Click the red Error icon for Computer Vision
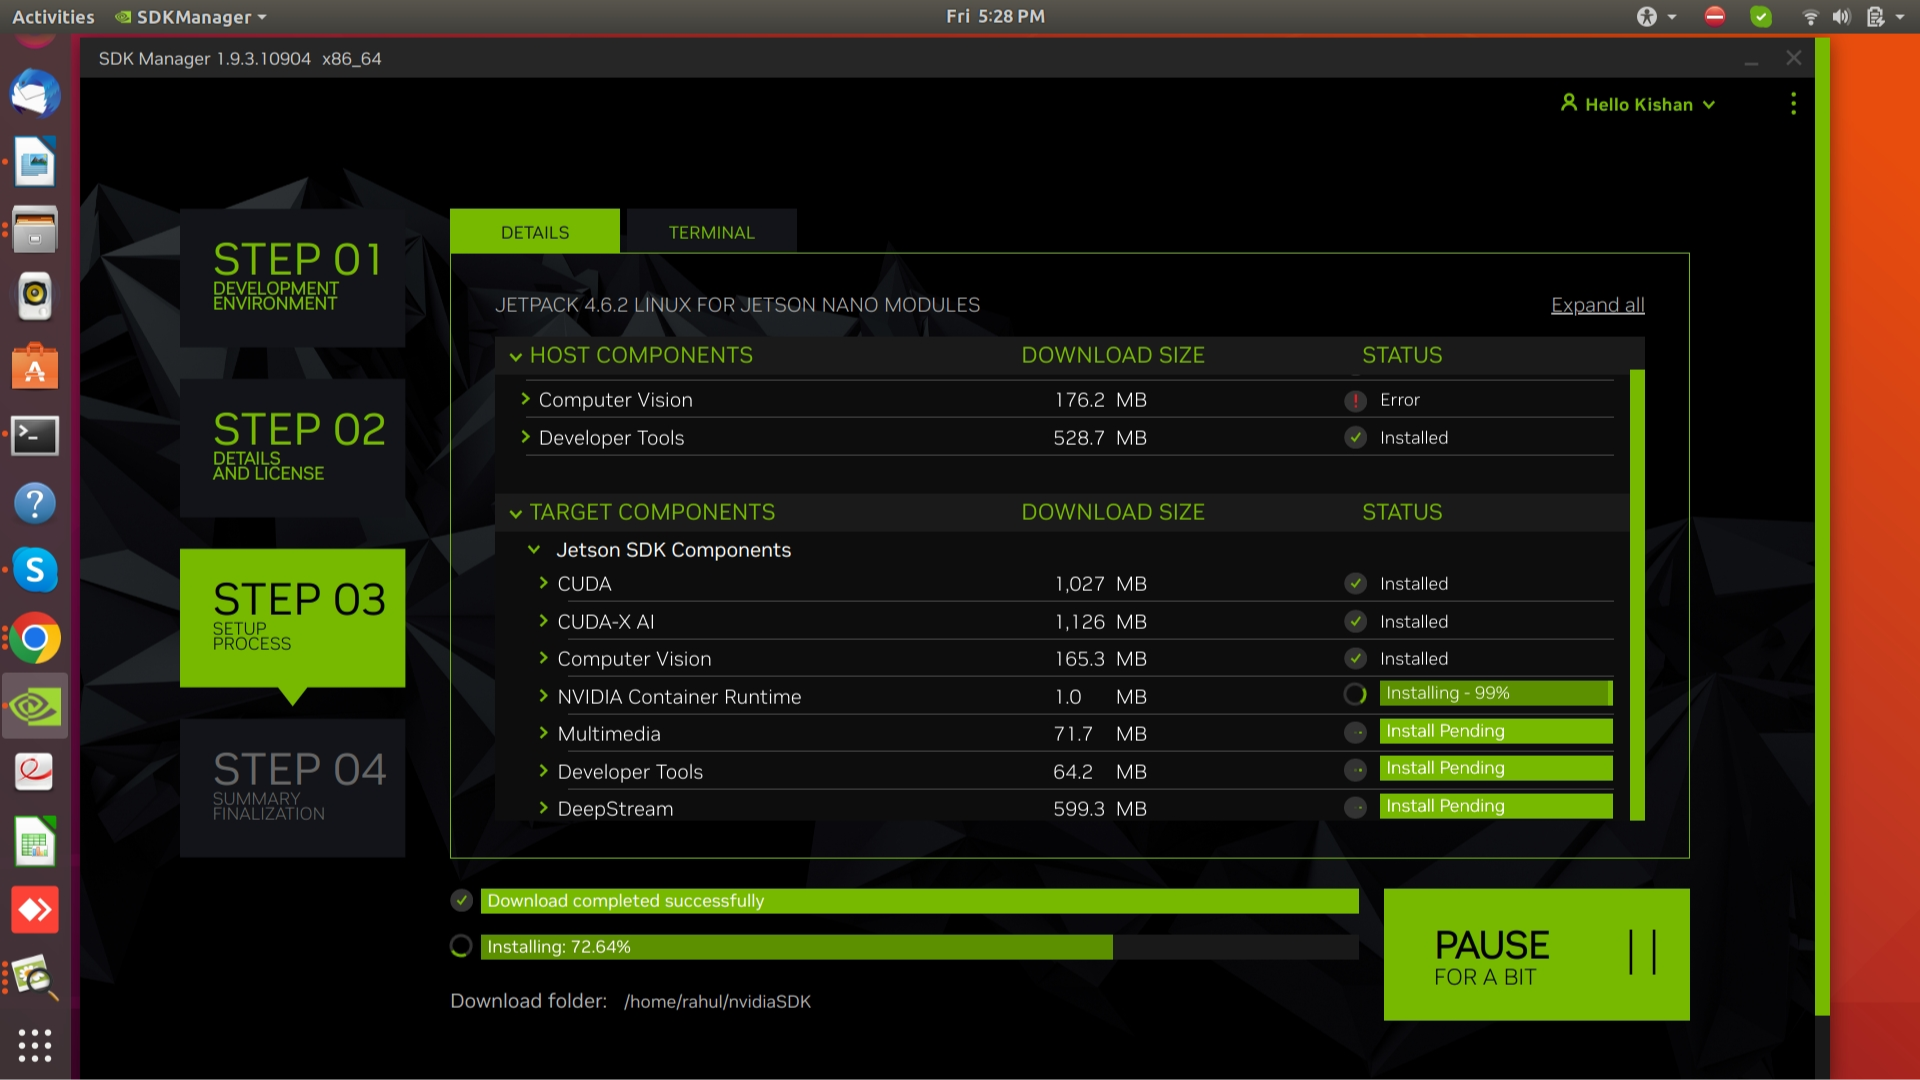The width and height of the screenshot is (1920, 1080). [x=1355, y=401]
